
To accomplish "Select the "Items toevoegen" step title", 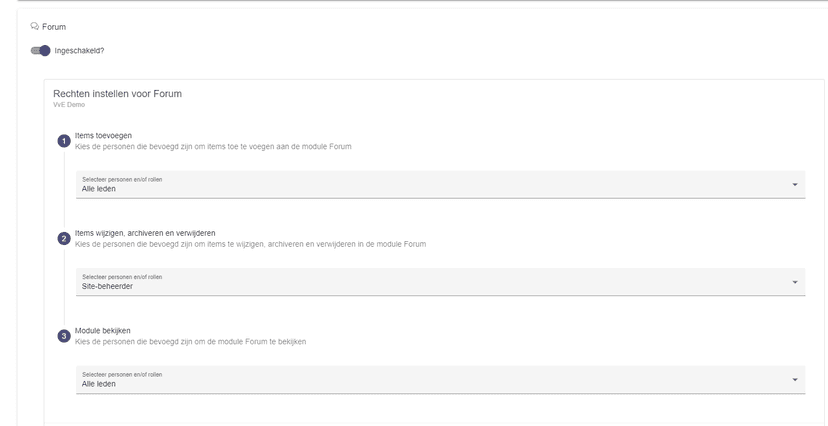I will (x=103, y=135).
